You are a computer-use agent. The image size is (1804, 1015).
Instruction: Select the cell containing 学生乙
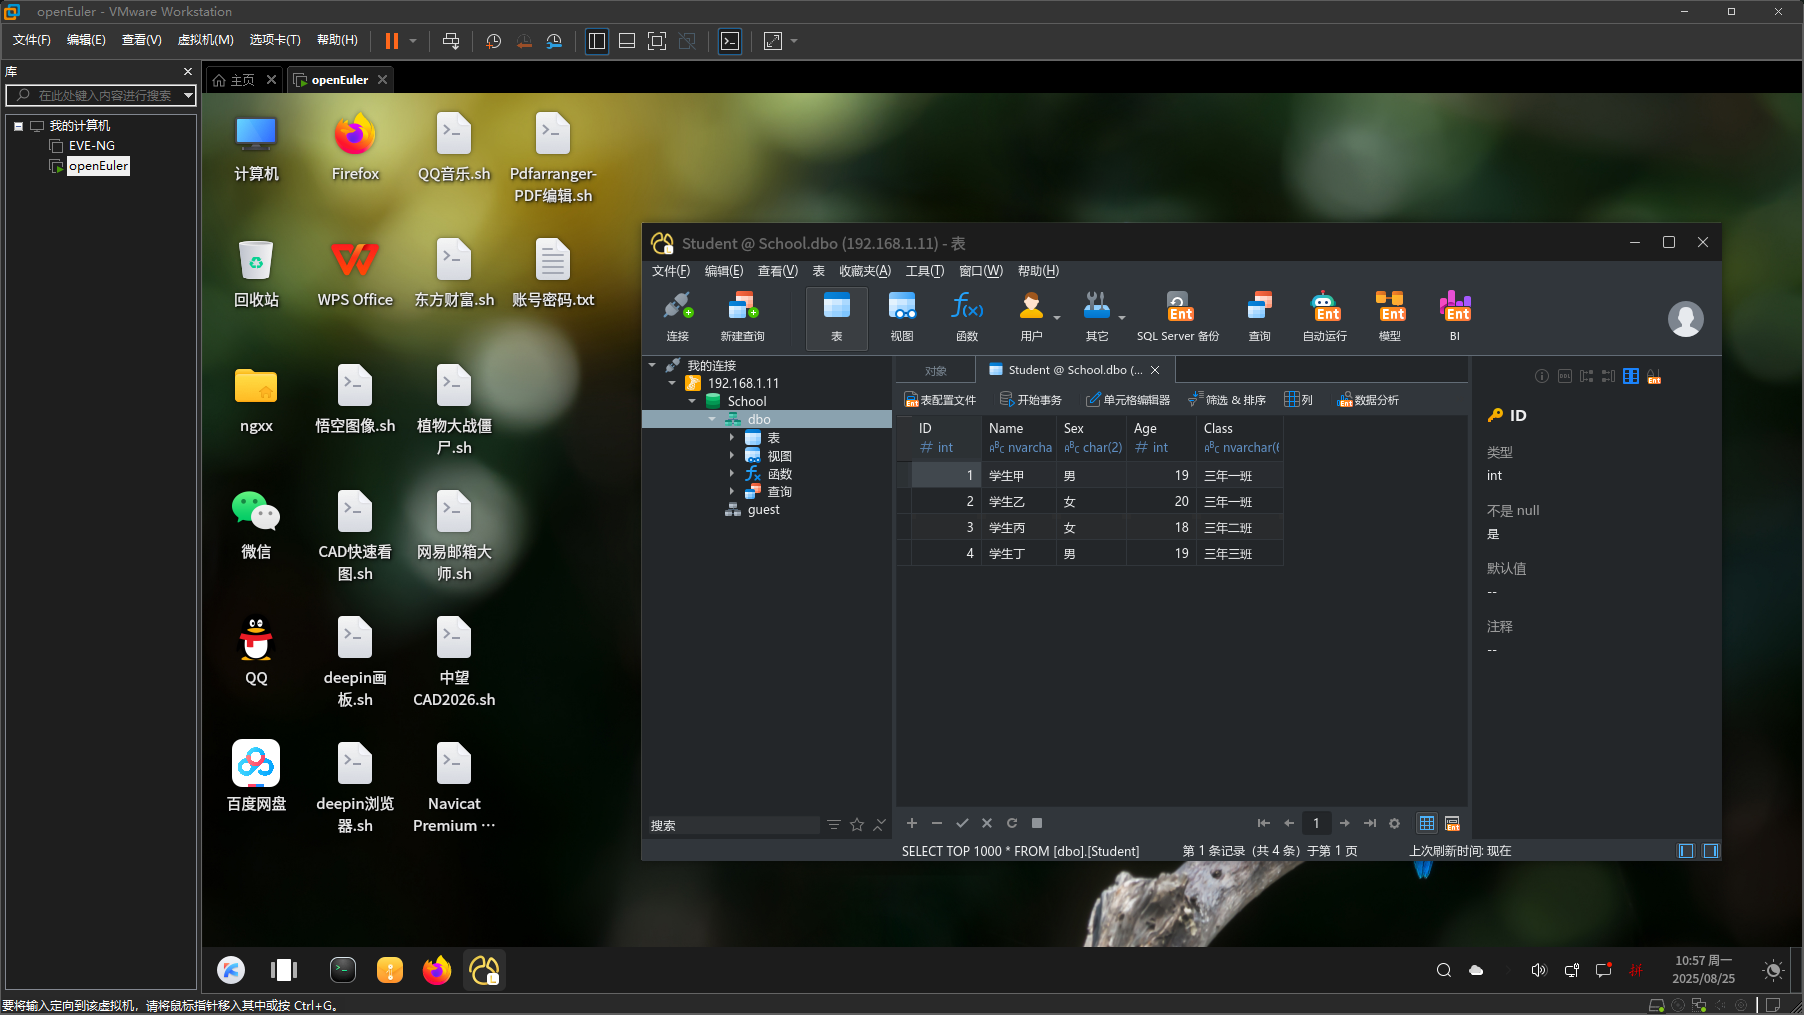click(1018, 501)
